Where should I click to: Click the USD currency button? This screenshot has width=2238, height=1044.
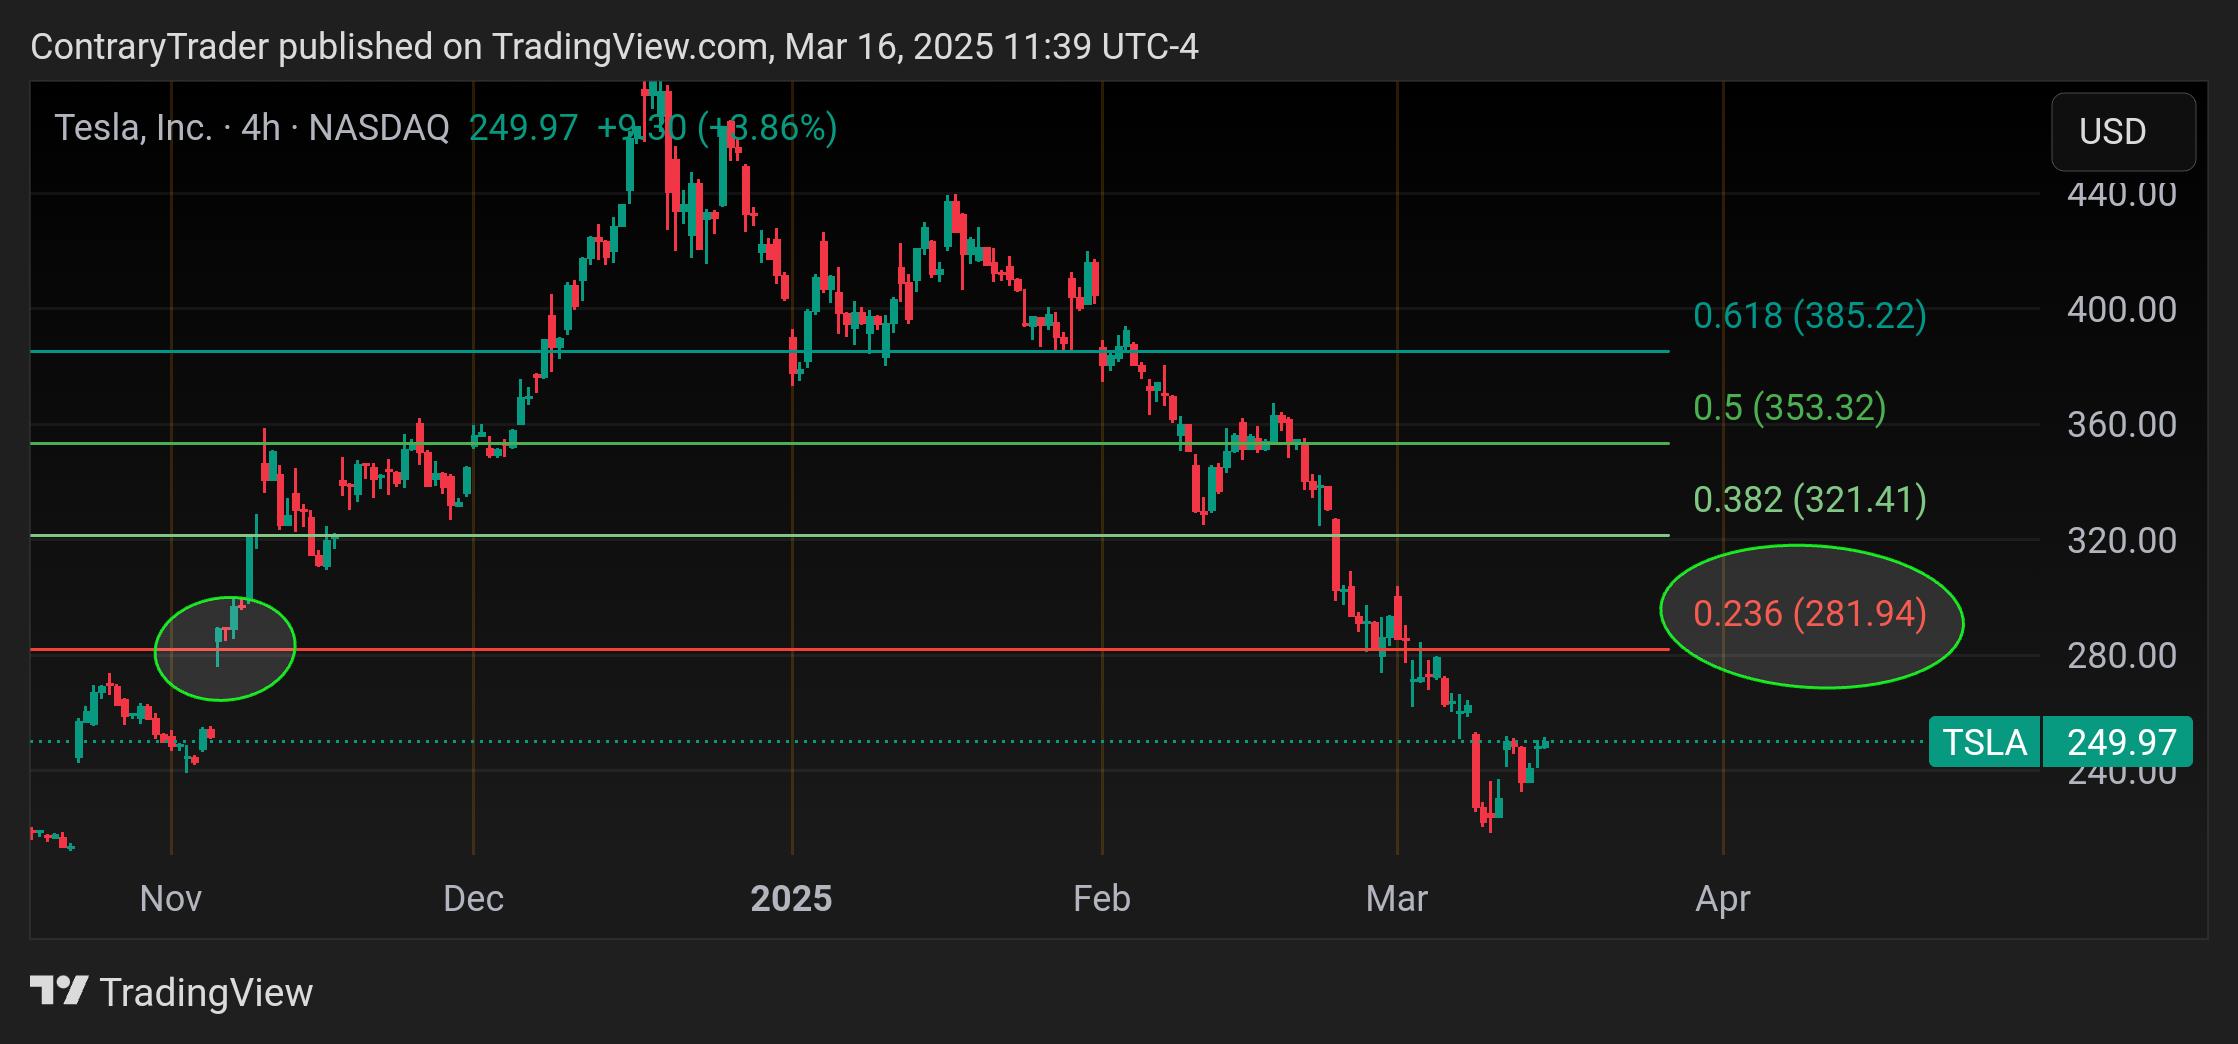(2123, 131)
